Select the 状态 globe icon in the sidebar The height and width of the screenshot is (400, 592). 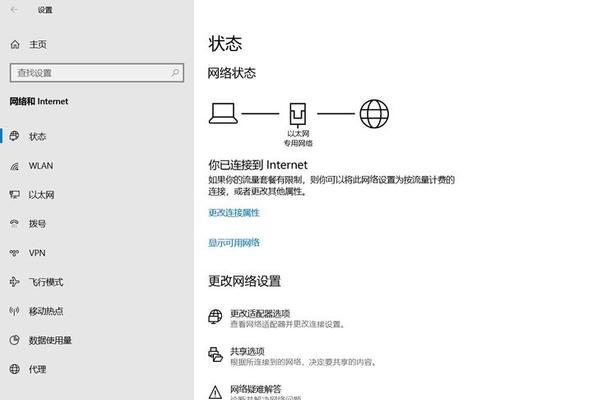tap(14, 136)
